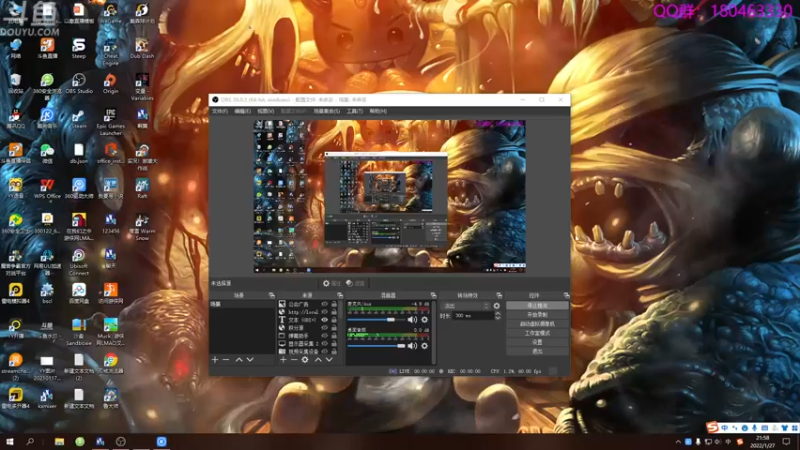
Task: Remove selected scene with minus button
Action: point(226,360)
